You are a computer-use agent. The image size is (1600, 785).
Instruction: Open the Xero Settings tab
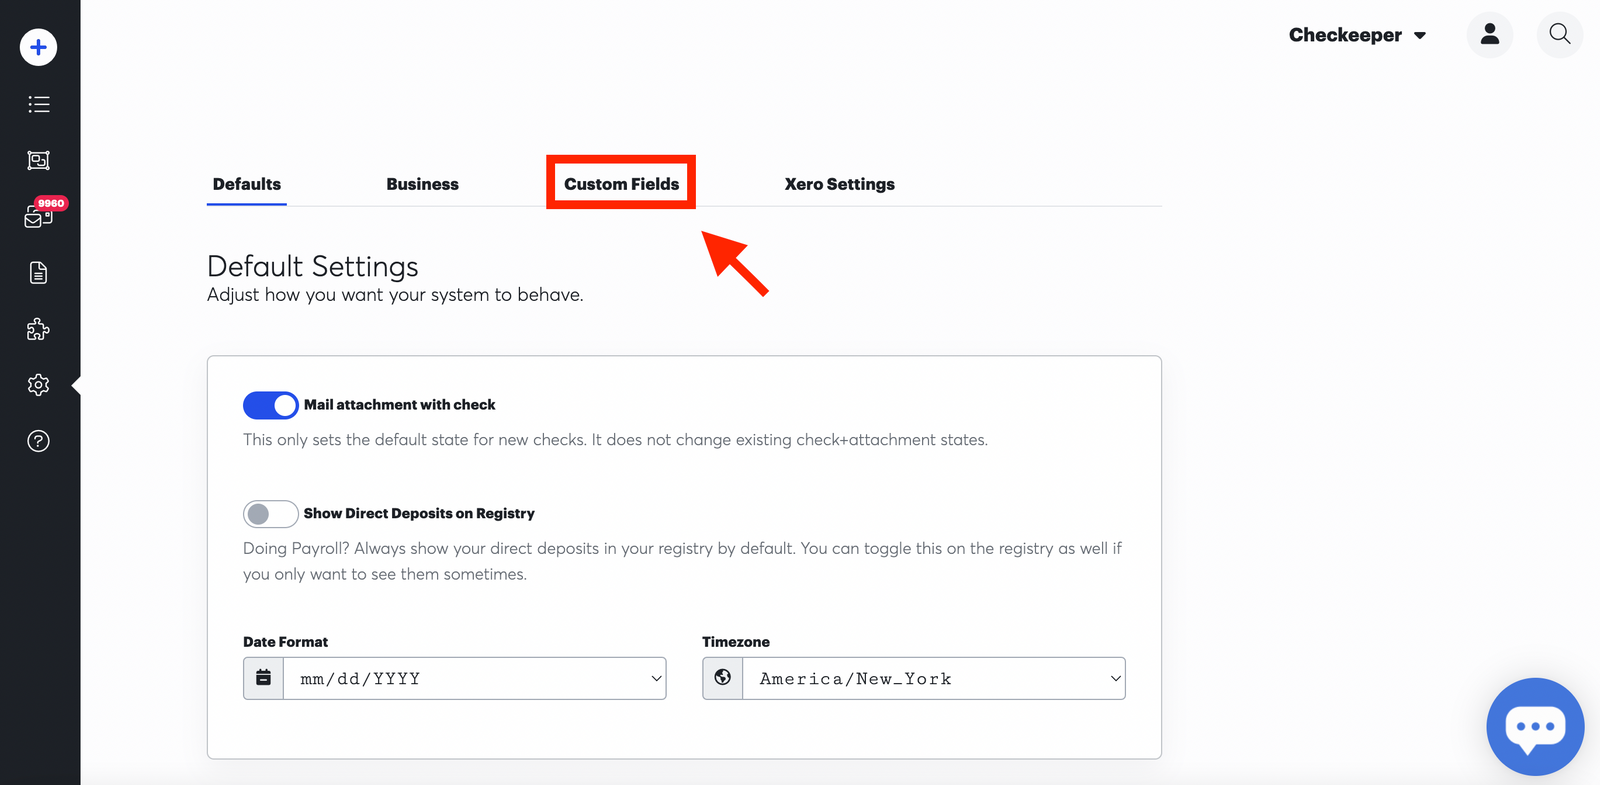tap(839, 183)
